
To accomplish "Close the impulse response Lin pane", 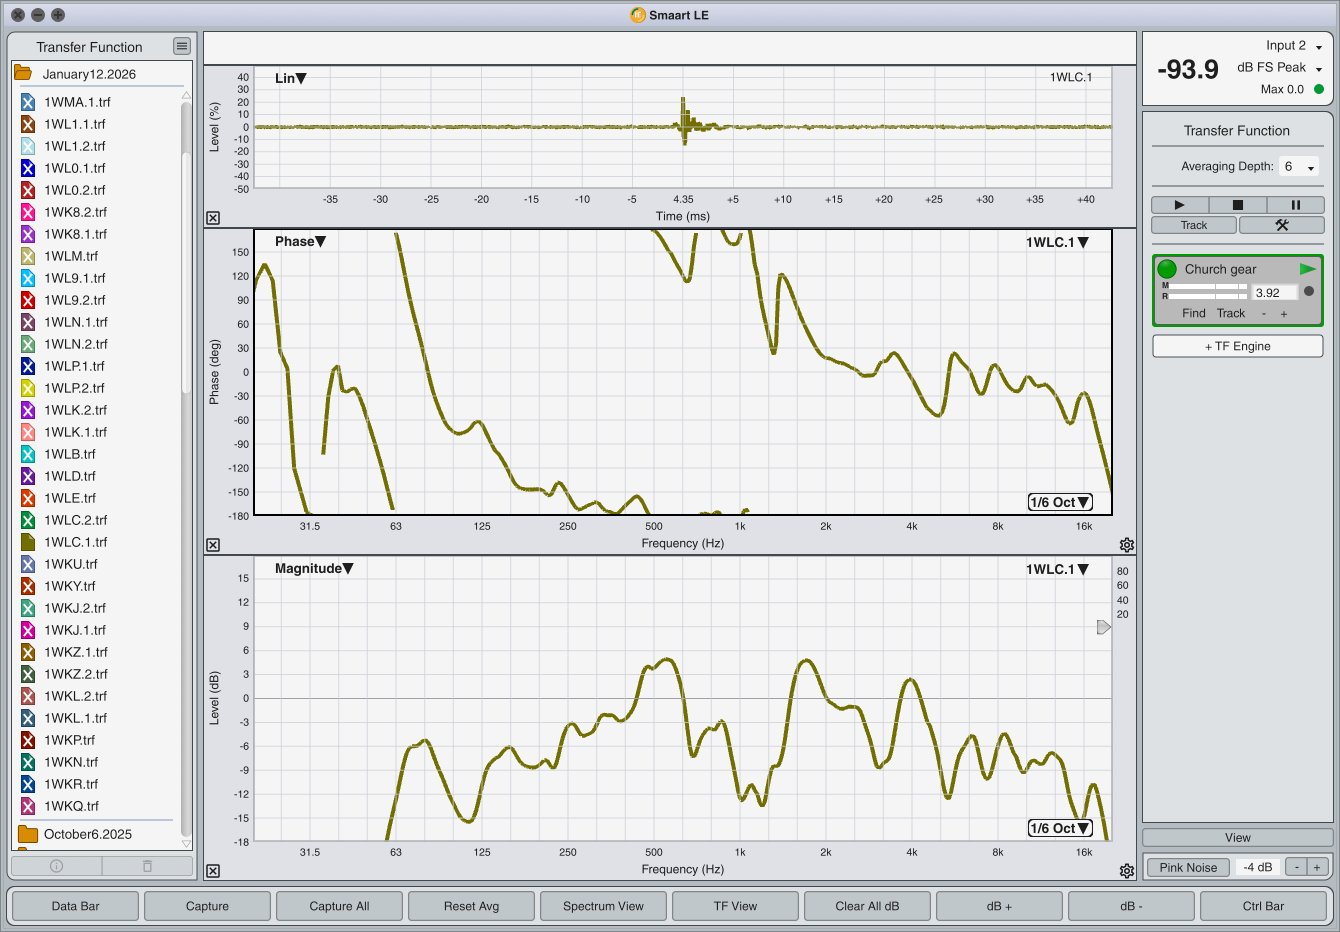I will click(213, 218).
